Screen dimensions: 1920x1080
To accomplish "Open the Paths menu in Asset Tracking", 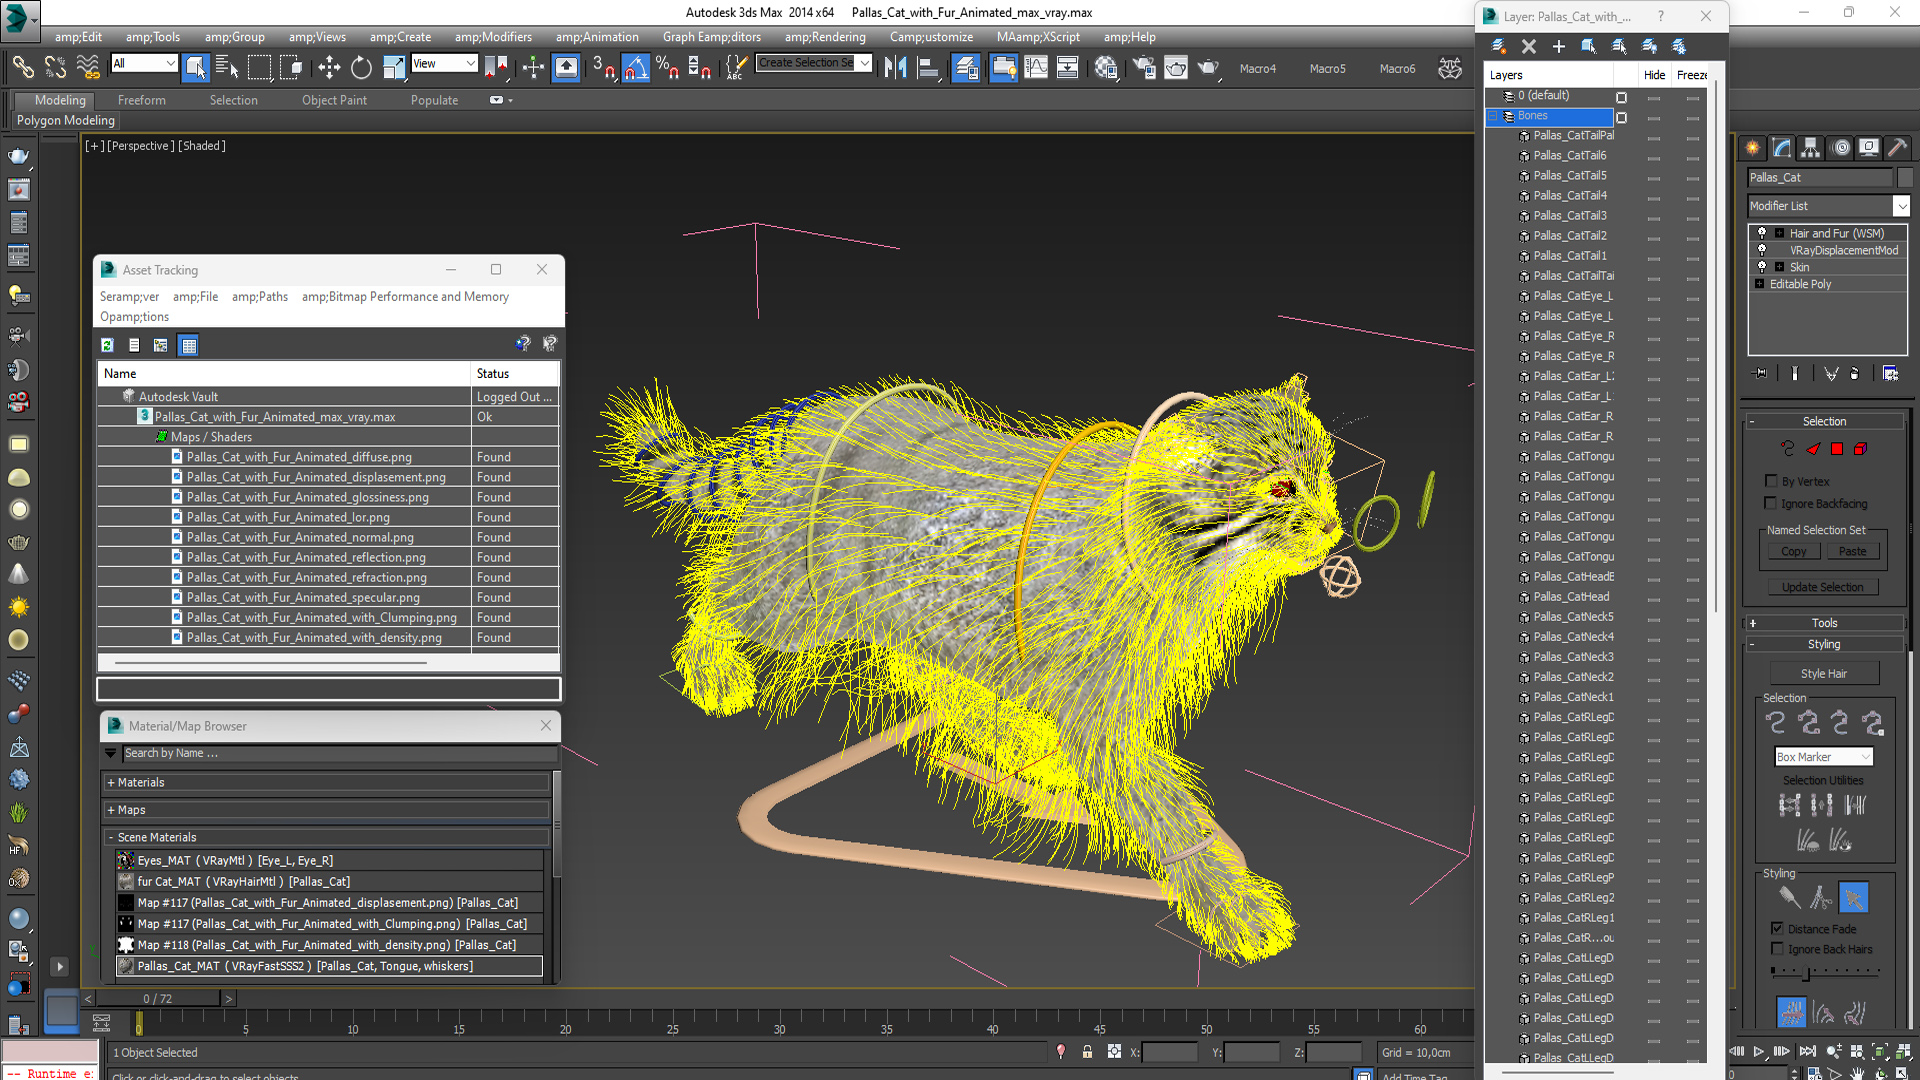I will point(260,297).
